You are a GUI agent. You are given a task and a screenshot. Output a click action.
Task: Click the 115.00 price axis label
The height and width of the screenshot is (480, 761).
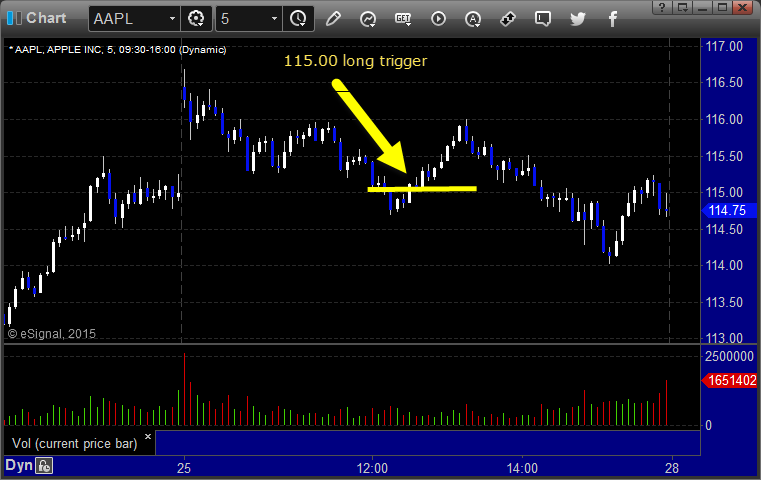coord(724,192)
